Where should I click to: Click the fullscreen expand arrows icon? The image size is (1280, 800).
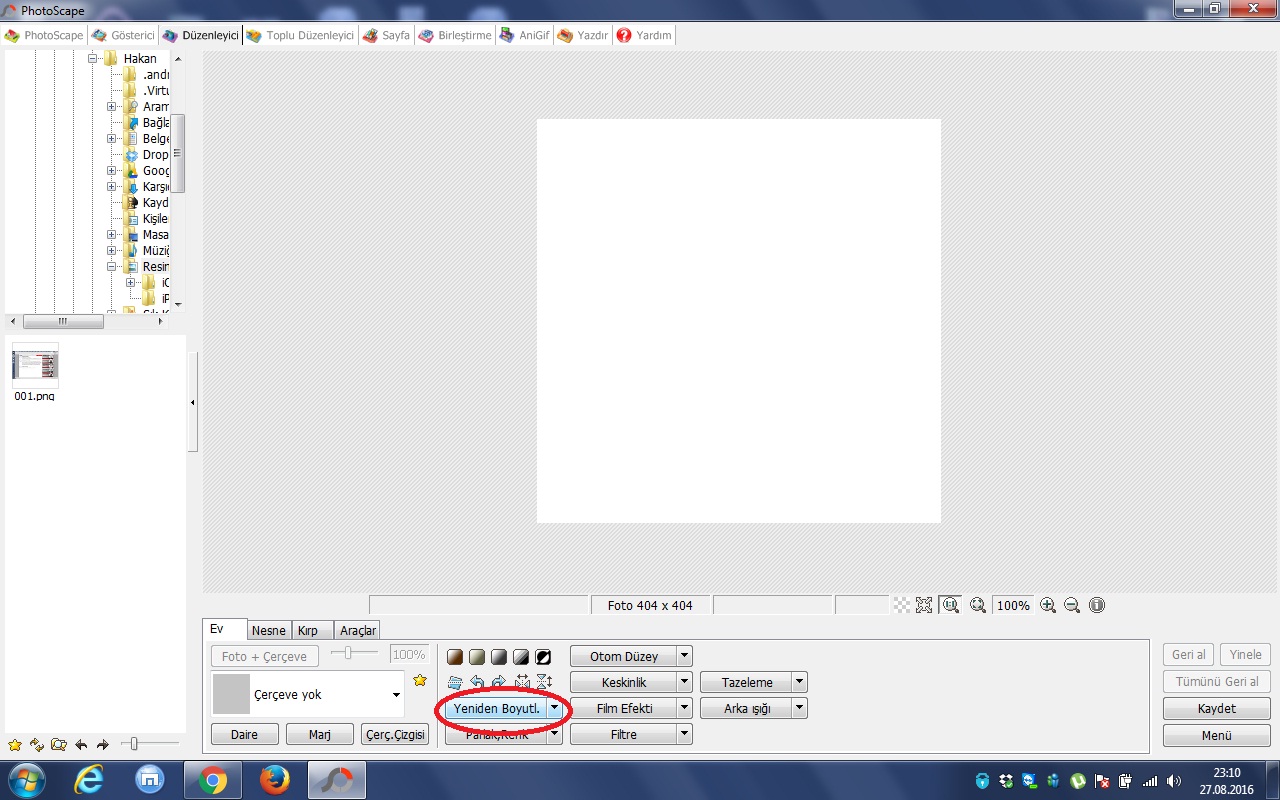pyautogui.click(x=924, y=605)
